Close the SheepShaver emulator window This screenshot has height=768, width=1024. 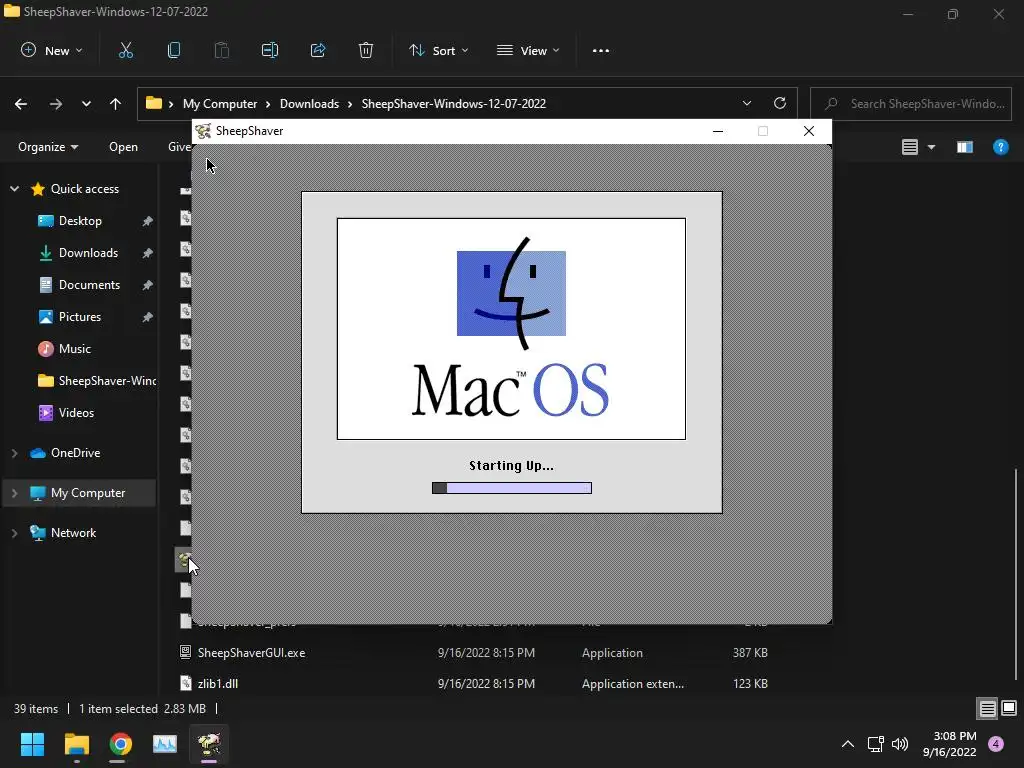[x=808, y=131]
